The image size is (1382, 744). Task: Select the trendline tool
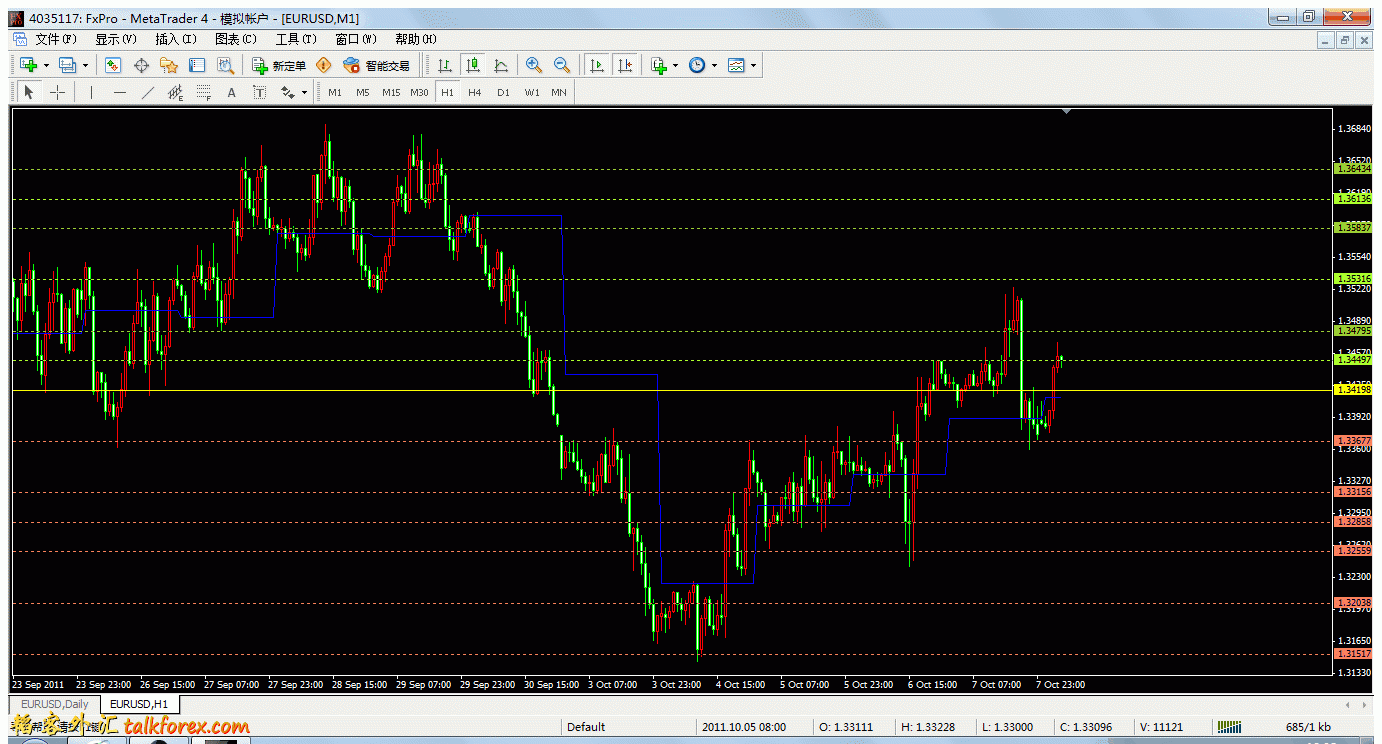[148, 92]
